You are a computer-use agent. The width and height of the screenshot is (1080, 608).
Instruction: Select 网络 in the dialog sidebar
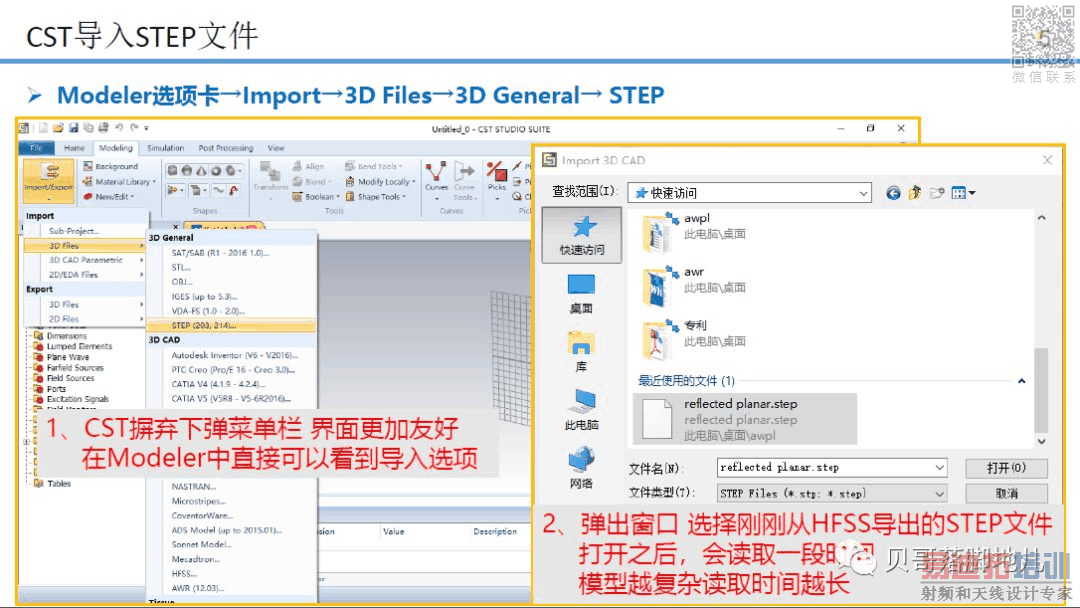(x=581, y=468)
